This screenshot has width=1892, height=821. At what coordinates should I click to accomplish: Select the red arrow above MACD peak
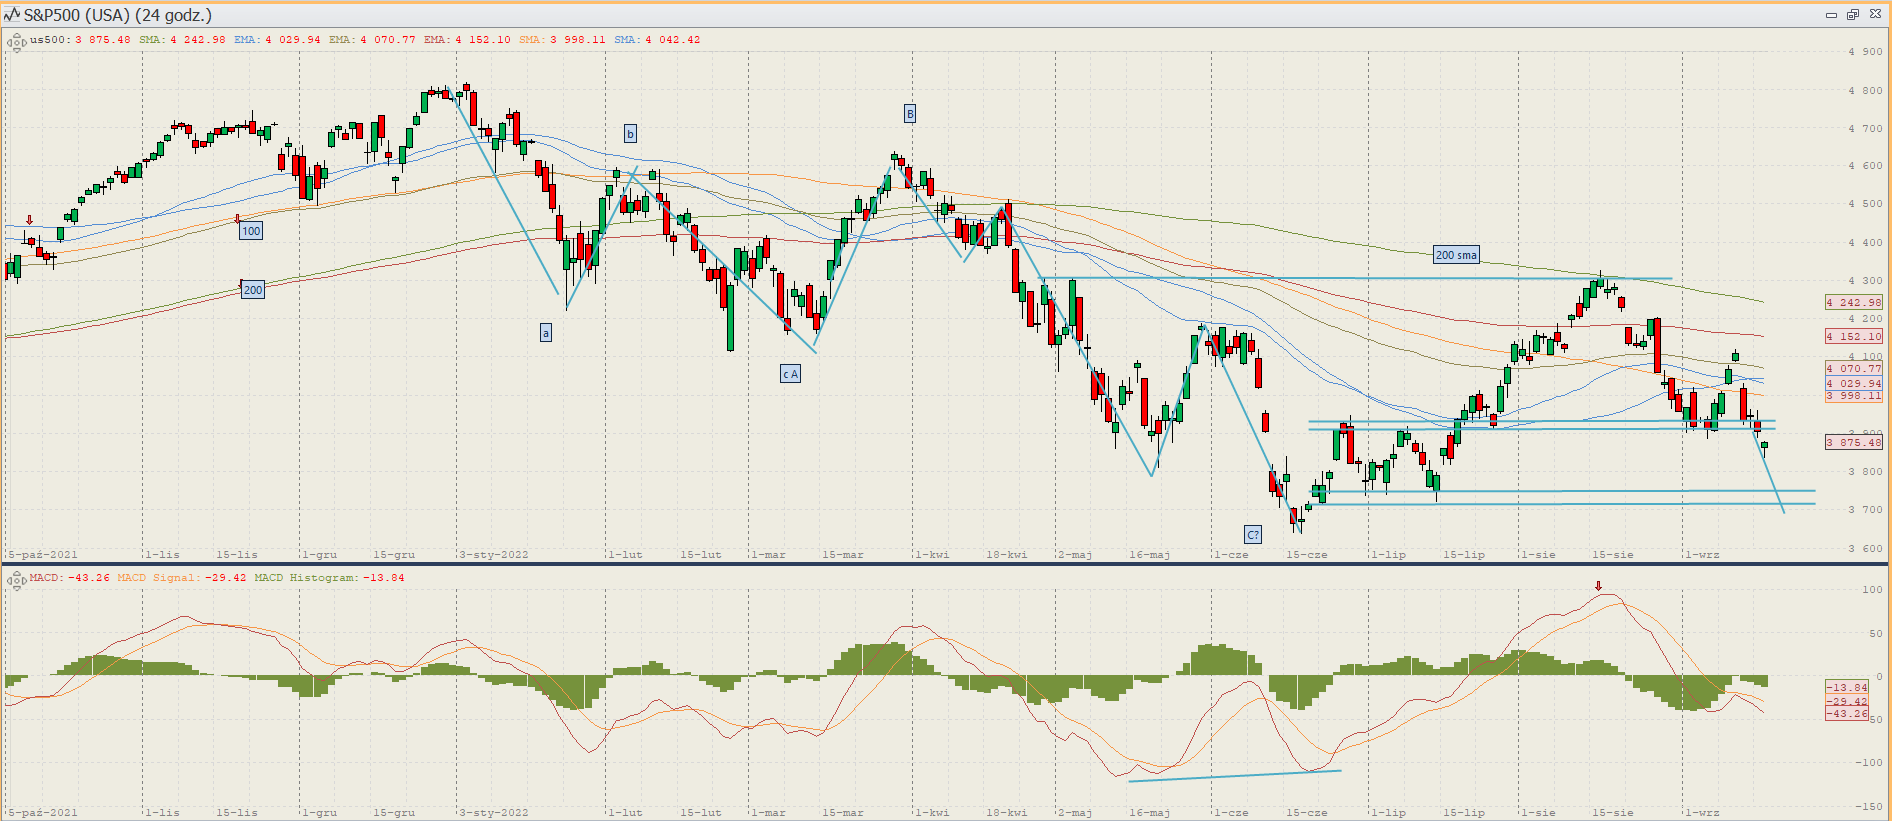coord(1598,586)
